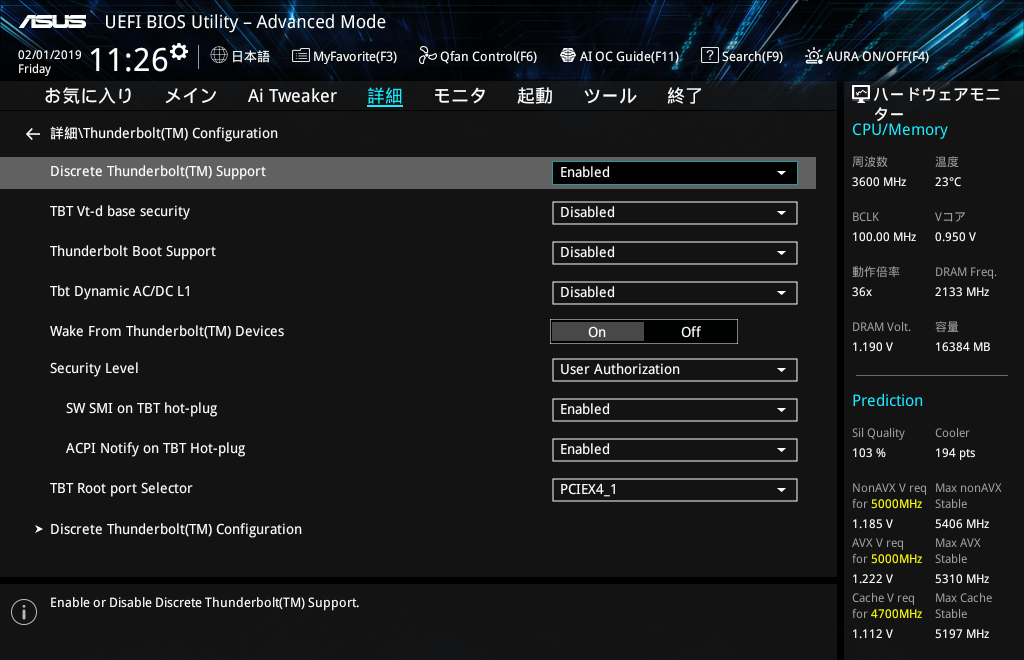Image resolution: width=1024 pixels, height=660 pixels.
Task: Click the info icon beside the help text
Action: [x=24, y=612]
